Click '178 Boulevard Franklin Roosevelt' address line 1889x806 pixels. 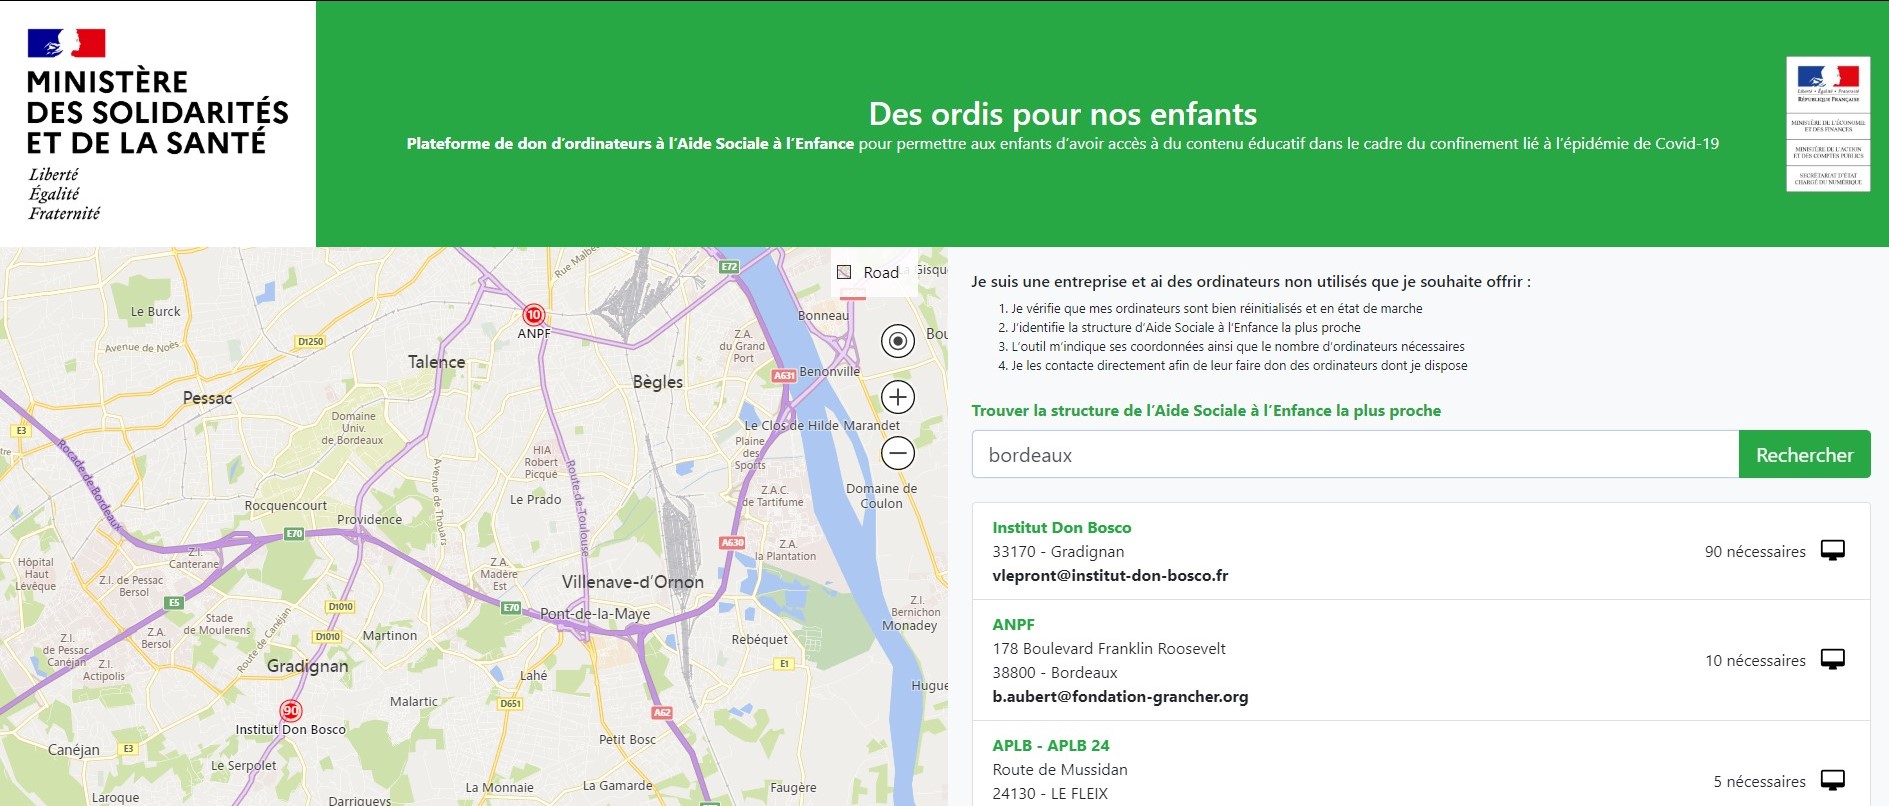coord(1109,648)
